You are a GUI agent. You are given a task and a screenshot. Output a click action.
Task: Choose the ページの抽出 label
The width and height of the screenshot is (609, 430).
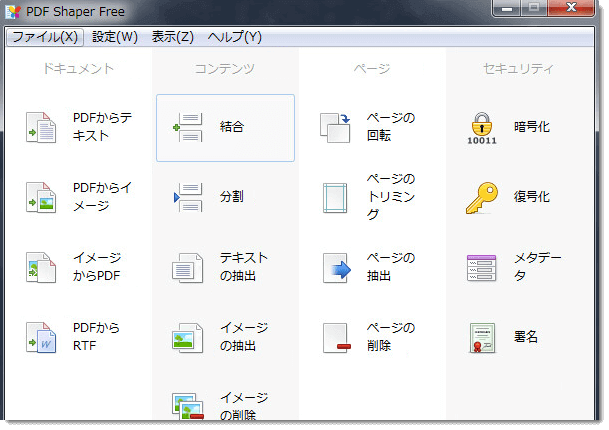click(x=391, y=266)
